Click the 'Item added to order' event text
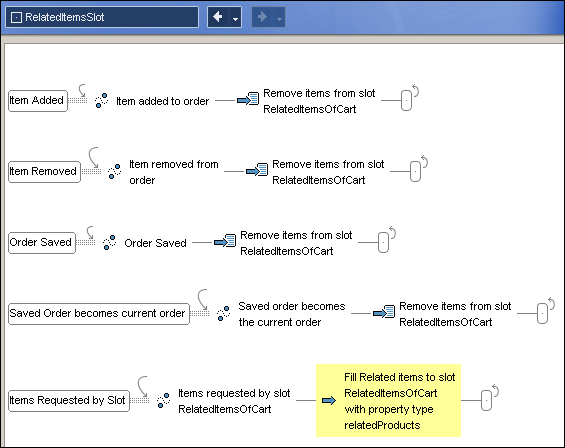Image resolution: width=565 pixels, height=448 pixels. click(x=163, y=101)
